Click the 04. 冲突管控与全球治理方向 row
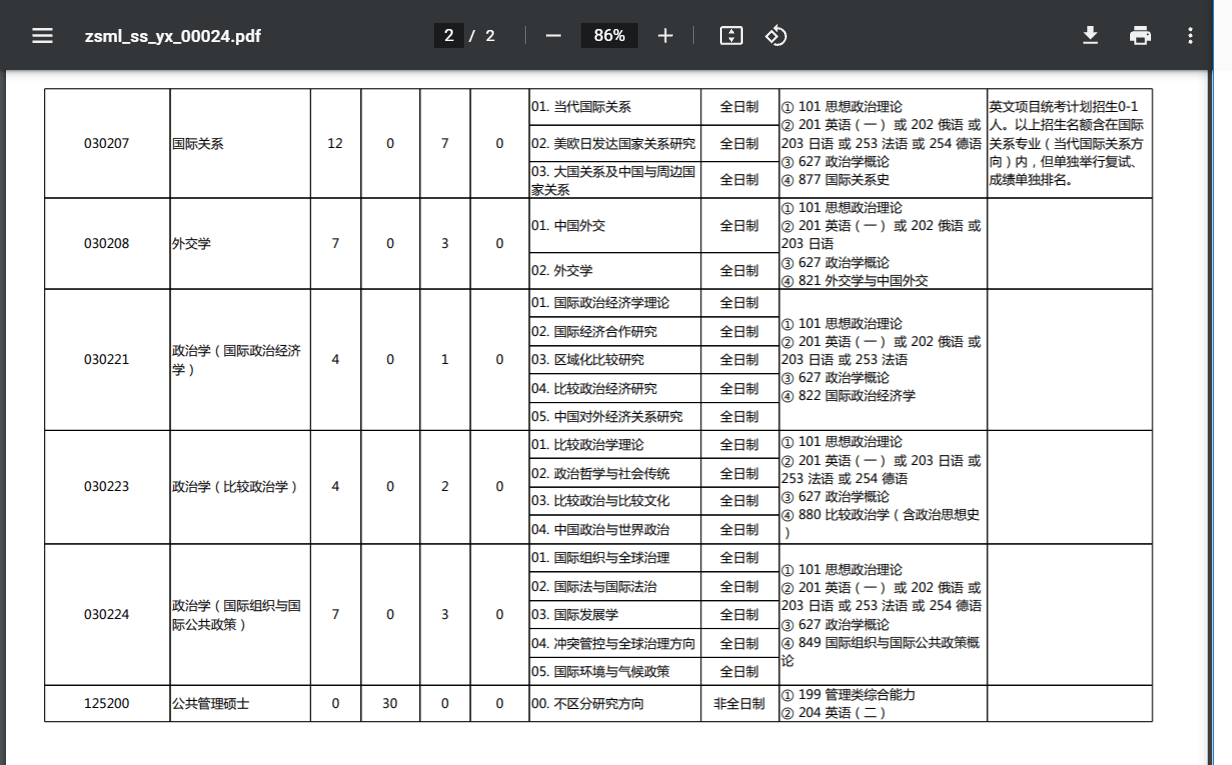The height and width of the screenshot is (765, 1232). tap(613, 643)
